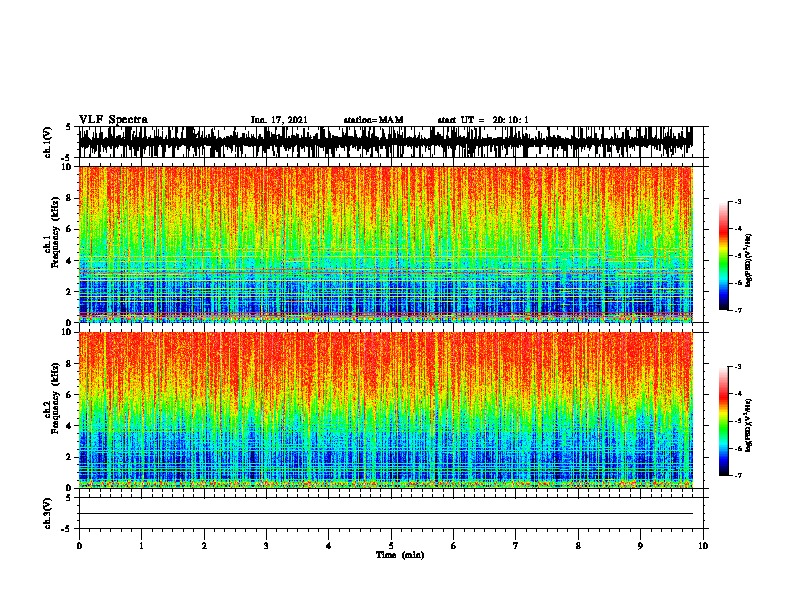The height and width of the screenshot is (612, 792).
Task: Click the "start UT = 20:10:1" text
Action: point(483,120)
